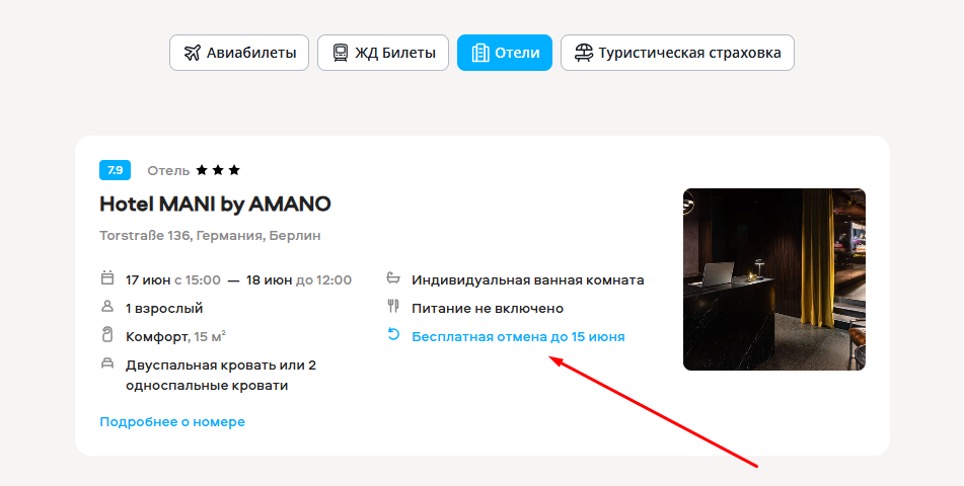Click the fork and knife meal icon
The height and width of the screenshot is (486, 964).
click(393, 306)
